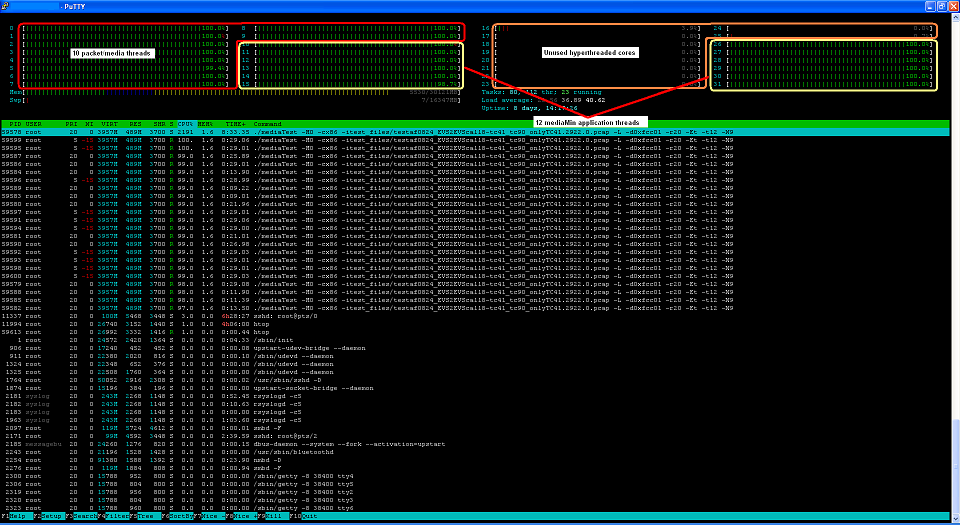
Task: Select the upstart-socket-bridge --daemon row
Action: coord(475,388)
